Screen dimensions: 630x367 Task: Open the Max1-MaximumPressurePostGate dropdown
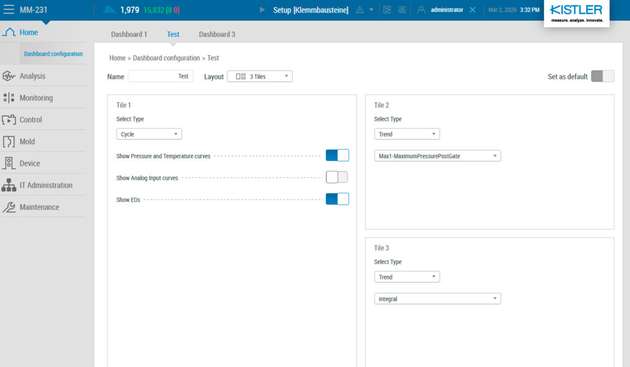click(x=438, y=156)
